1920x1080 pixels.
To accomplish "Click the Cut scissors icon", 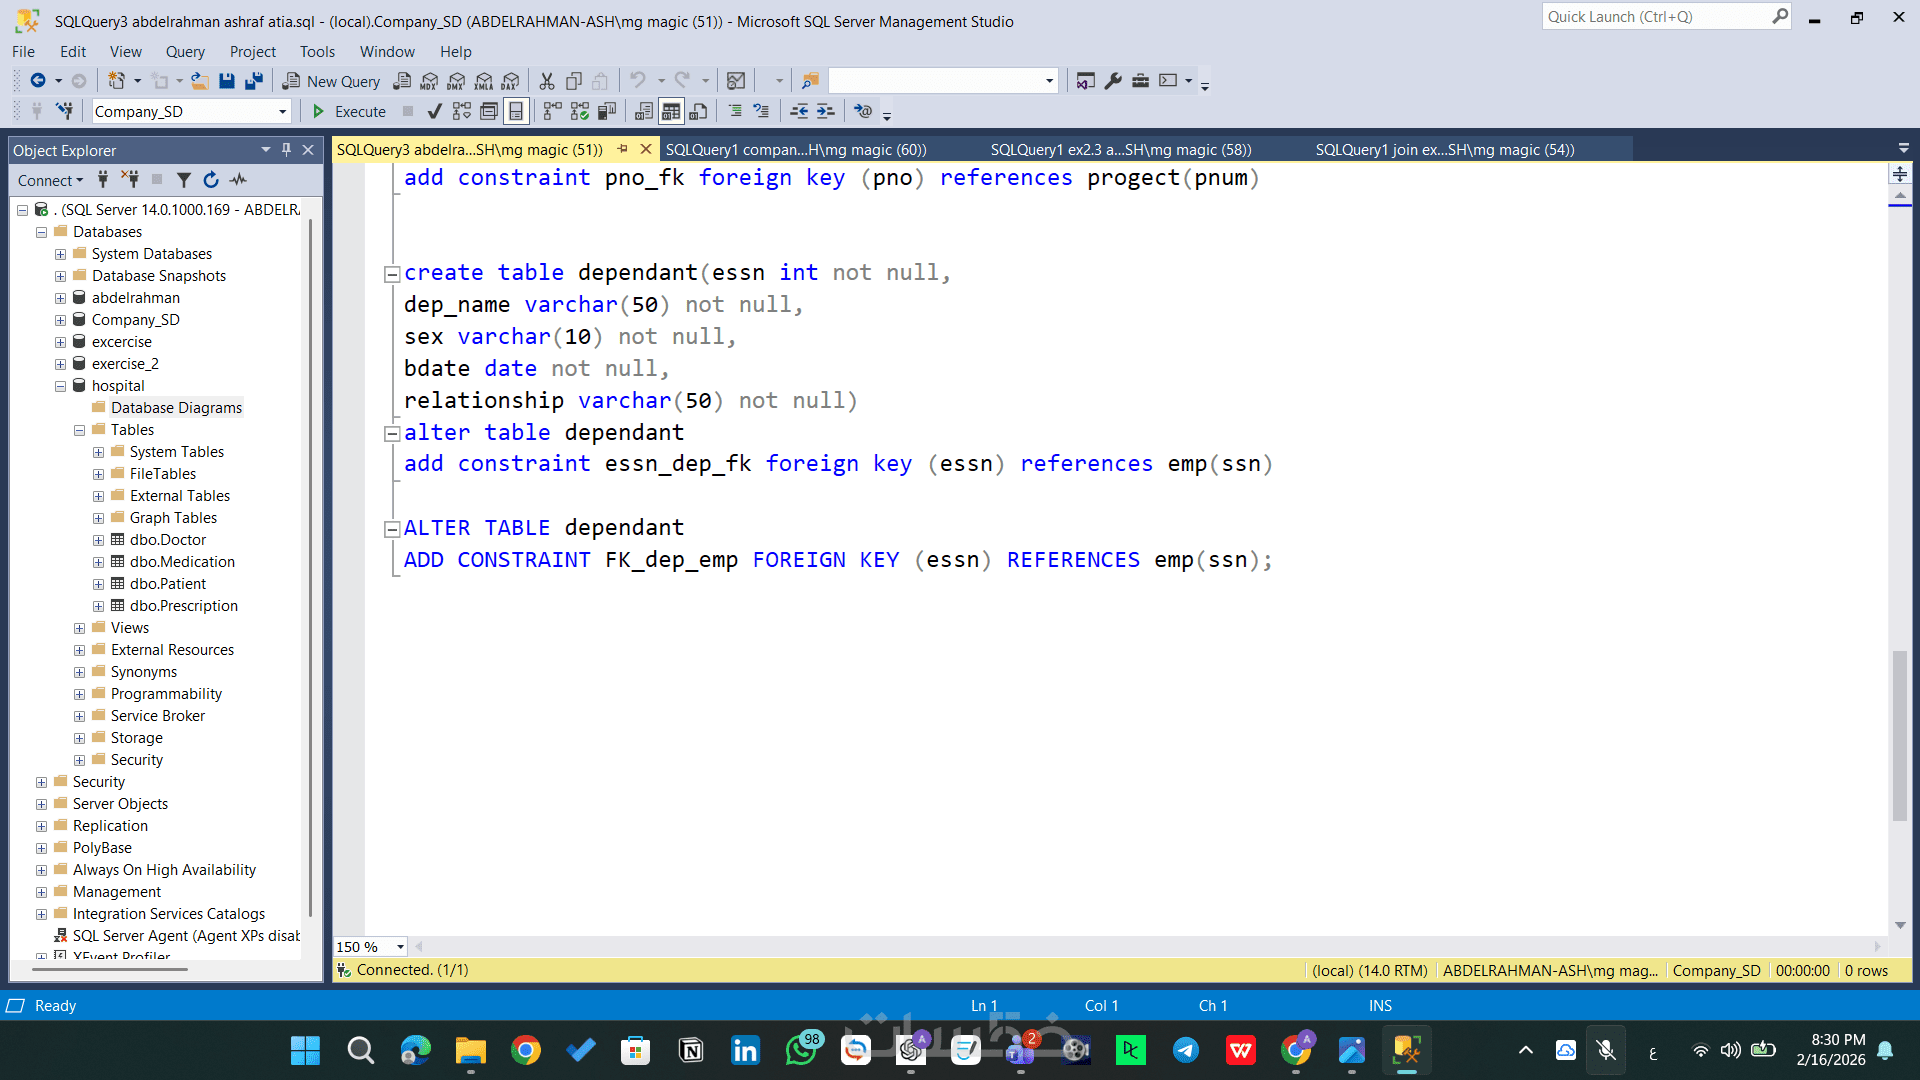I will click(x=547, y=81).
